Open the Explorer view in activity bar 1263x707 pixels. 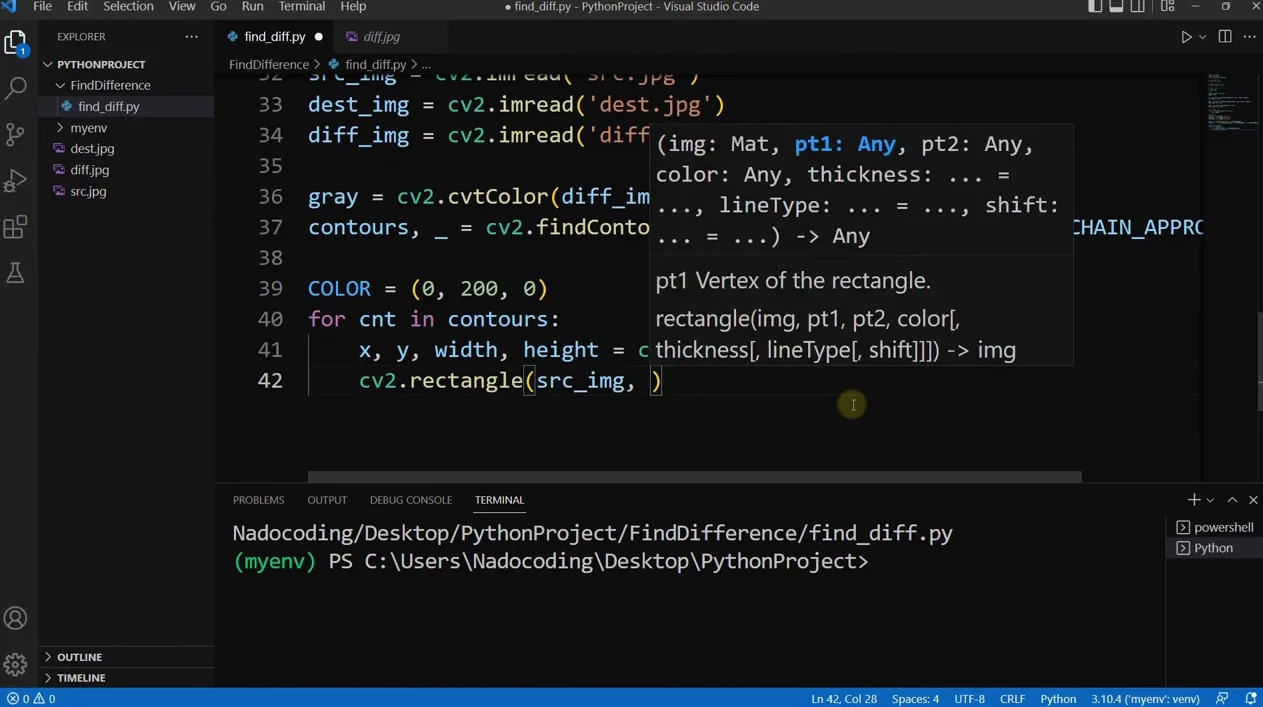pos(16,42)
